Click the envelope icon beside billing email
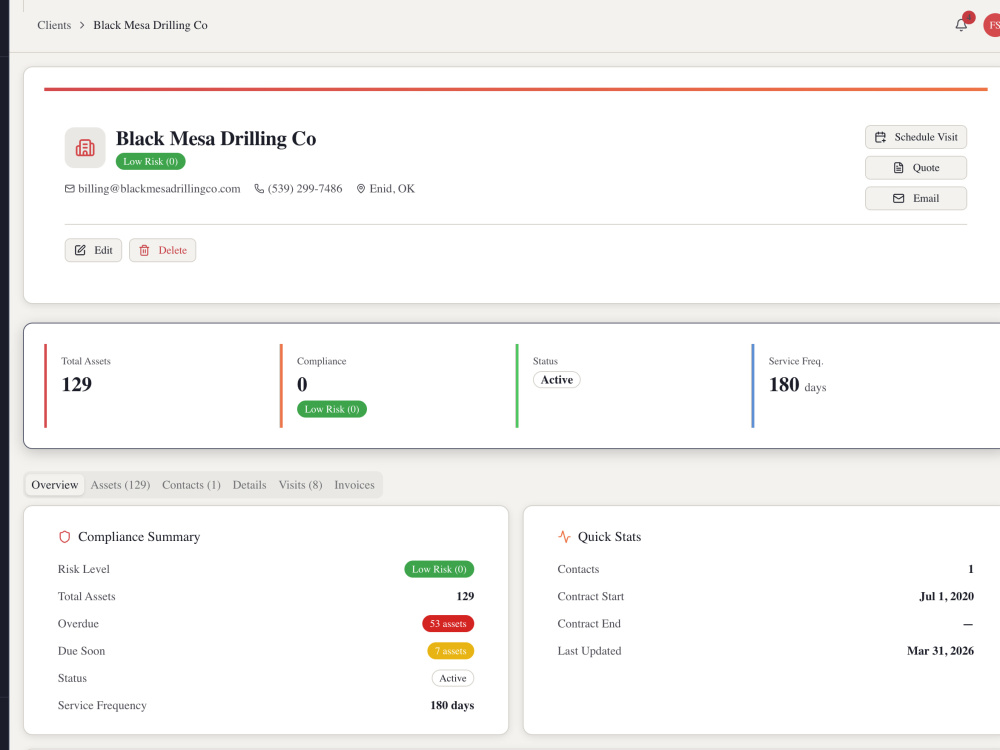The height and width of the screenshot is (750, 1000). [x=70, y=189]
